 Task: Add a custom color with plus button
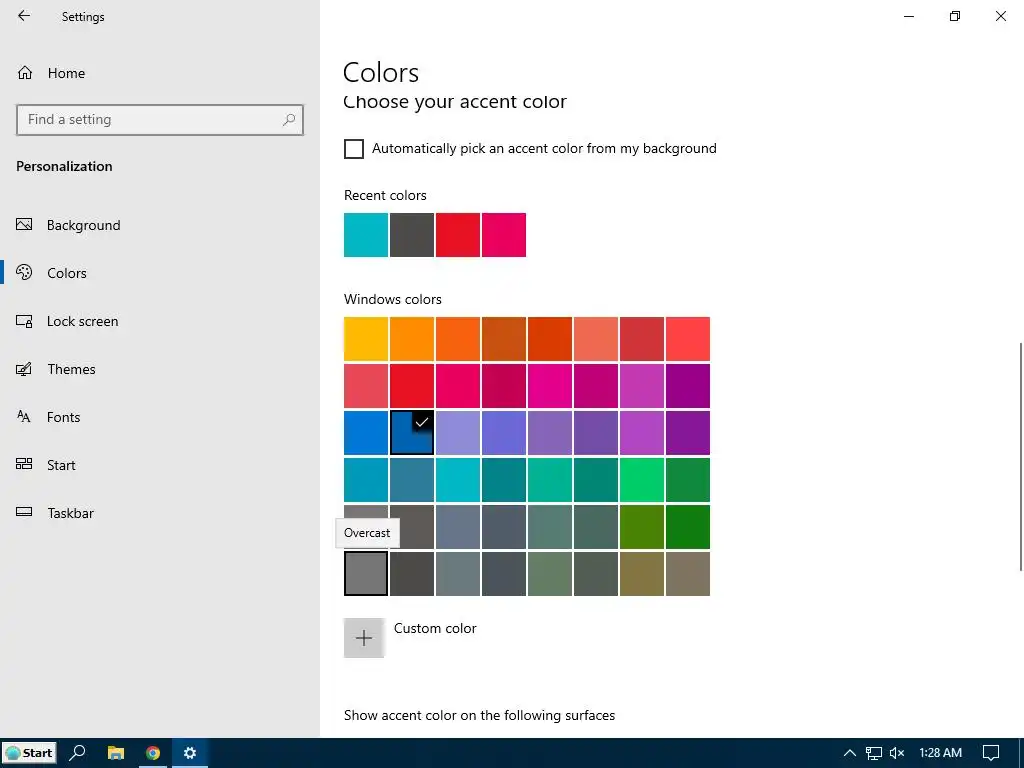pos(364,637)
